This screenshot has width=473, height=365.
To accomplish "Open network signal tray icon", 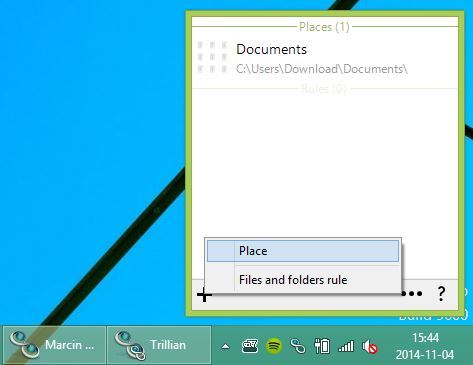I will [x=346, y=346].
